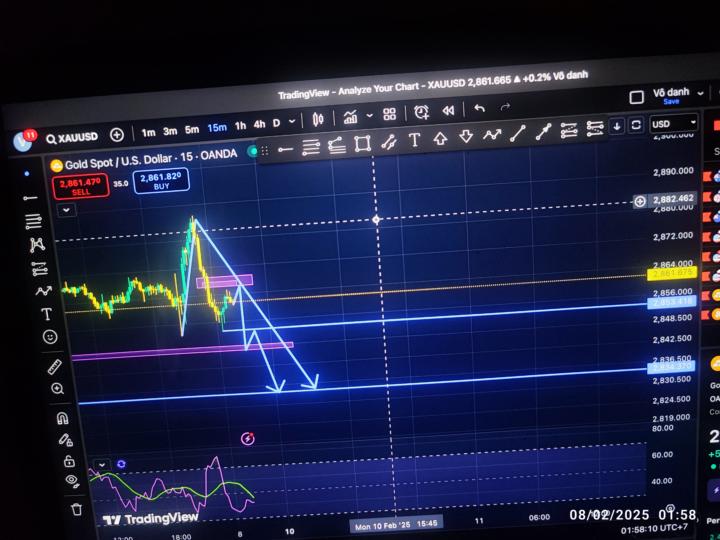Select the info line favorite tool
This screenshot has height=540, width=720.
click(543, 131)
